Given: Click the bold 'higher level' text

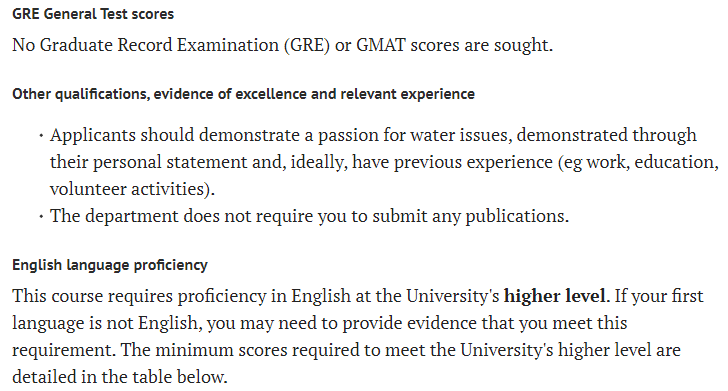Looking at the screenshot, I should [x=555, y=296].
